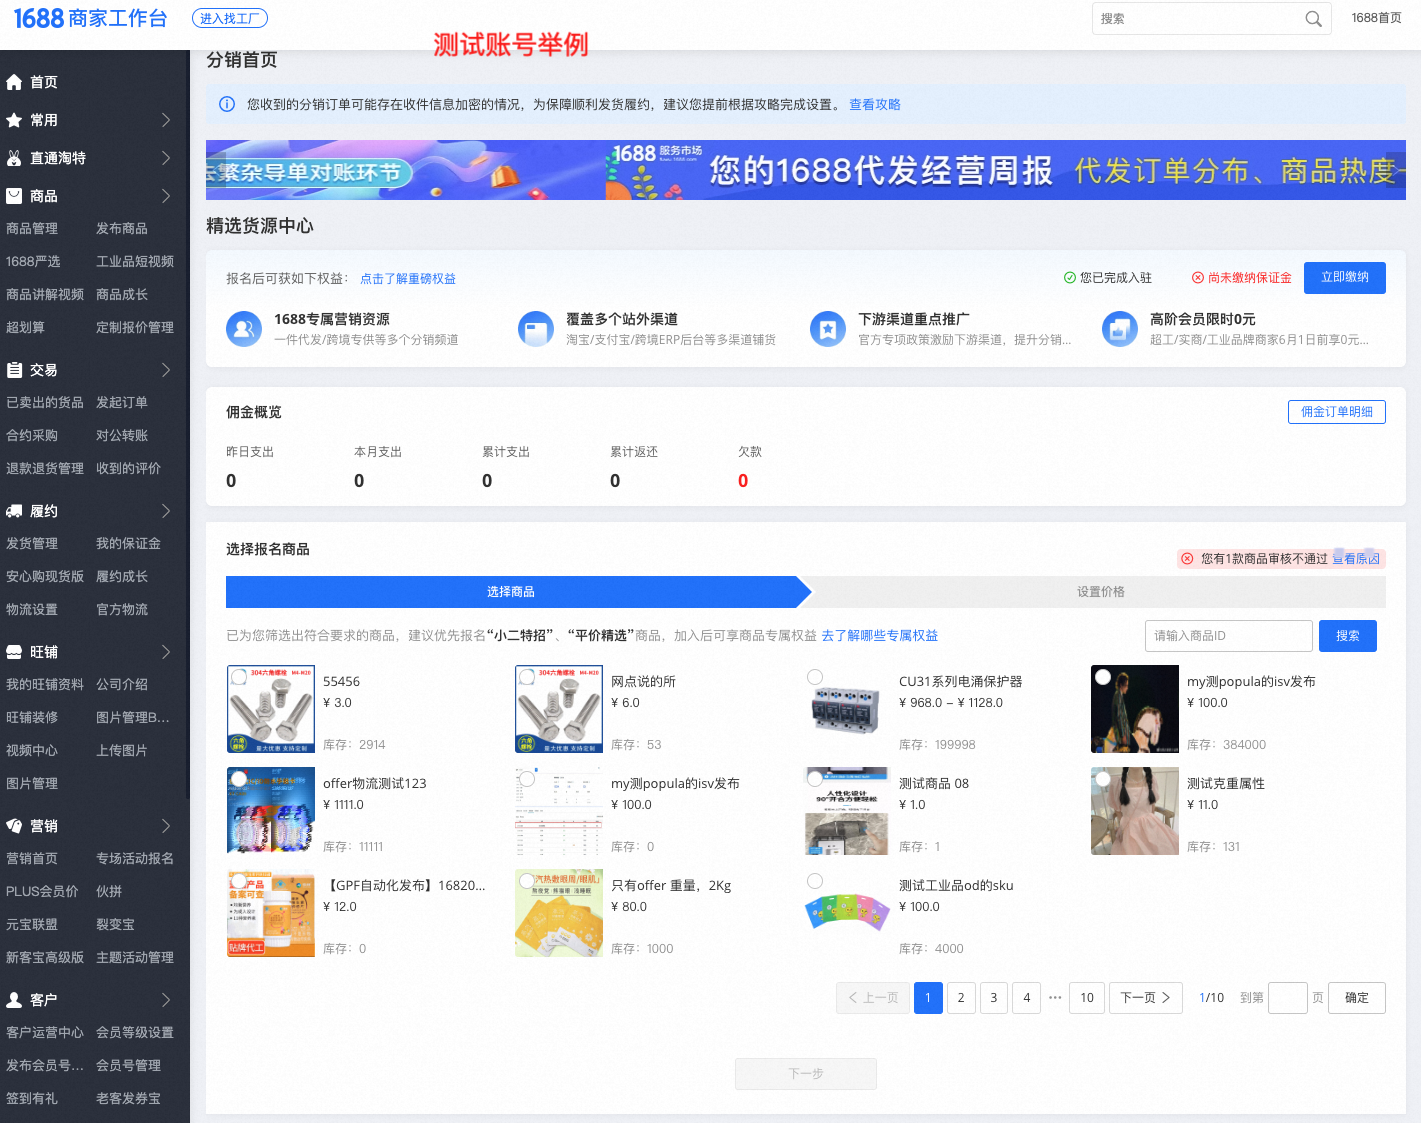Open the 查看攻略 link in notice bar
Image resolution: width=1421 pixels, height=1123 pixels.
coord(875,104)
